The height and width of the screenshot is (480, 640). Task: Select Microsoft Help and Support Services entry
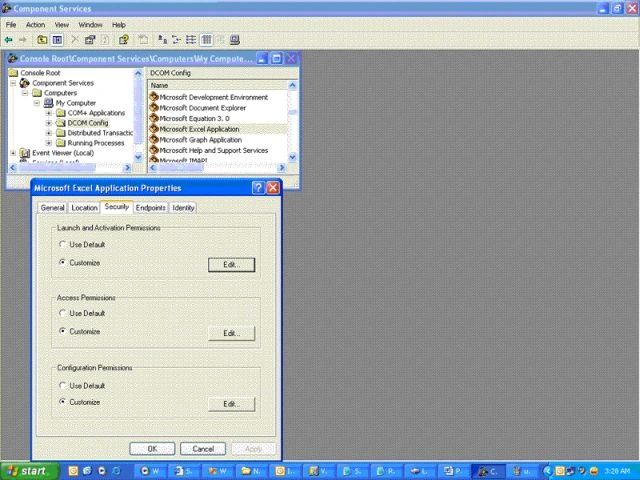click(213, 150)
